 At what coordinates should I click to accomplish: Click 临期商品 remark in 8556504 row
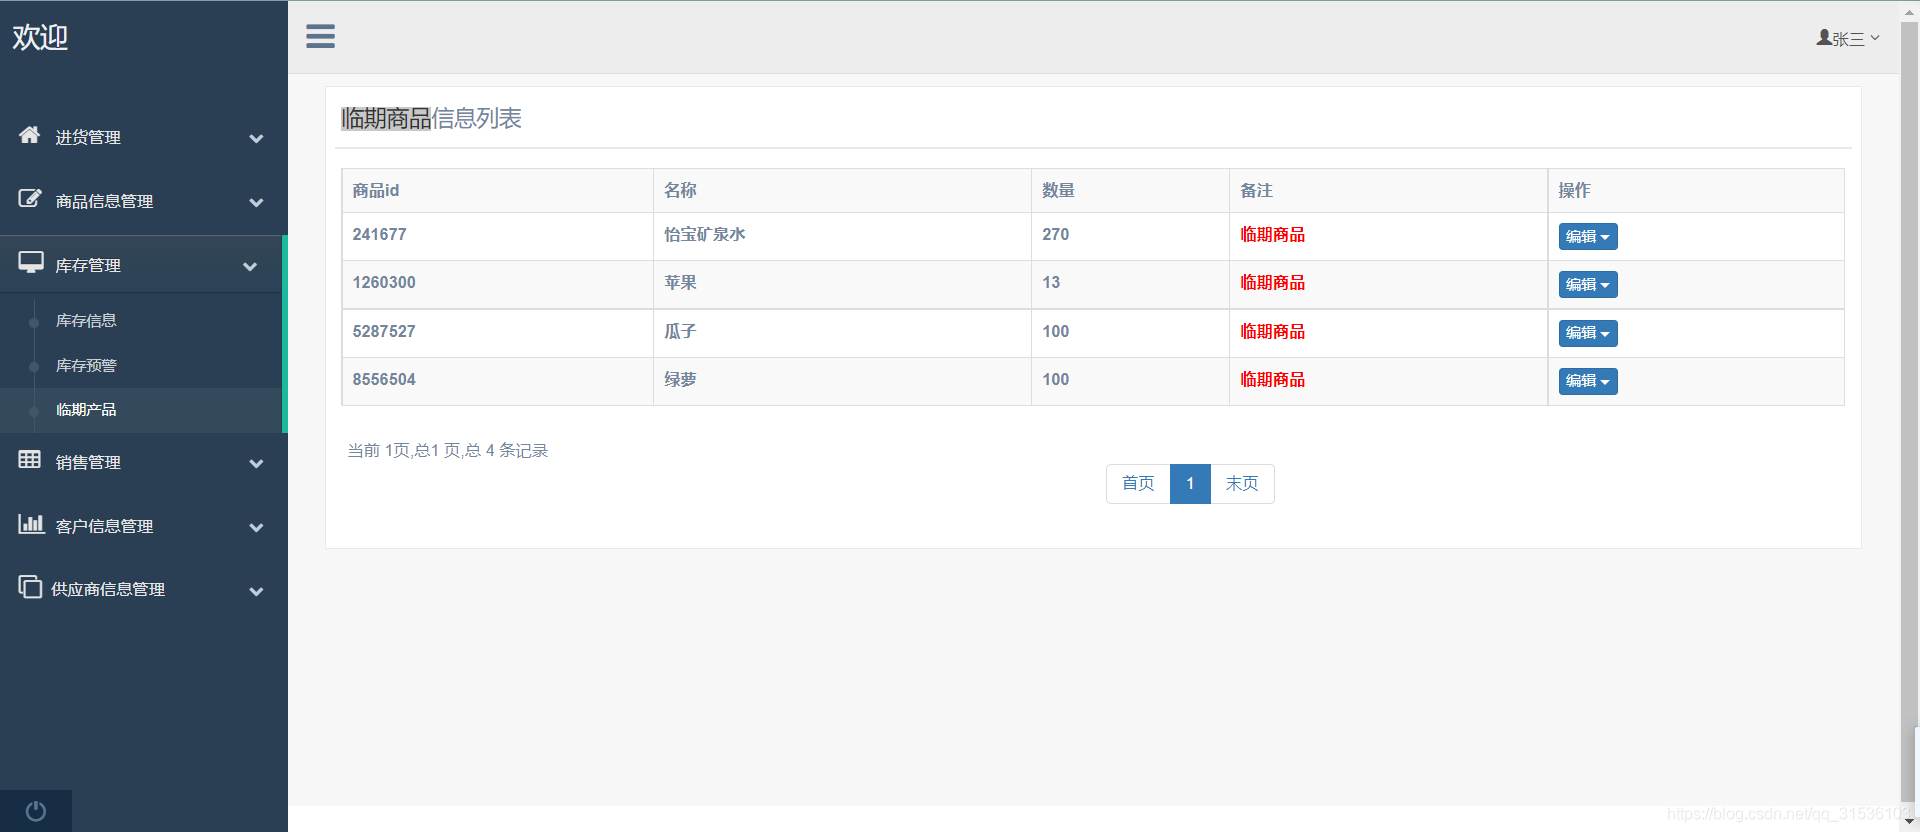point(1272,380)
